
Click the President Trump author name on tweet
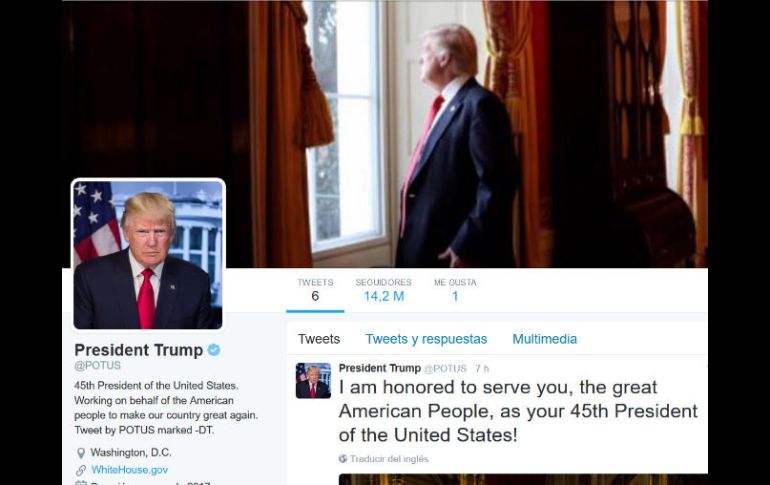380,368
